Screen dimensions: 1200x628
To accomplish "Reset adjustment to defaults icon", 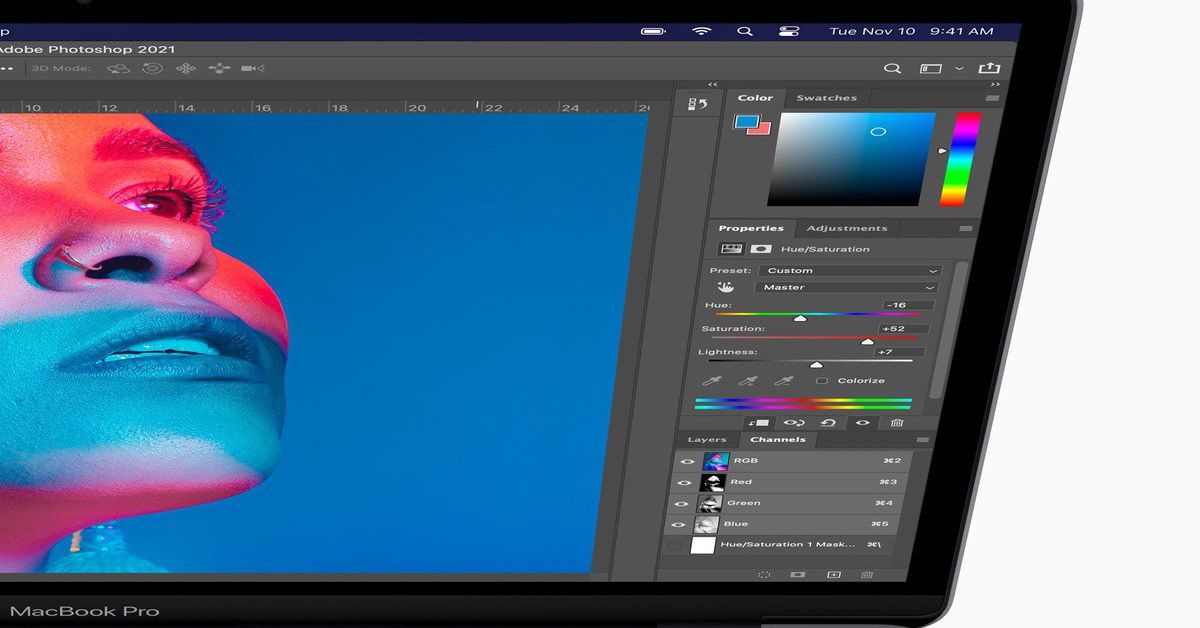I will [x=828, y=422].
